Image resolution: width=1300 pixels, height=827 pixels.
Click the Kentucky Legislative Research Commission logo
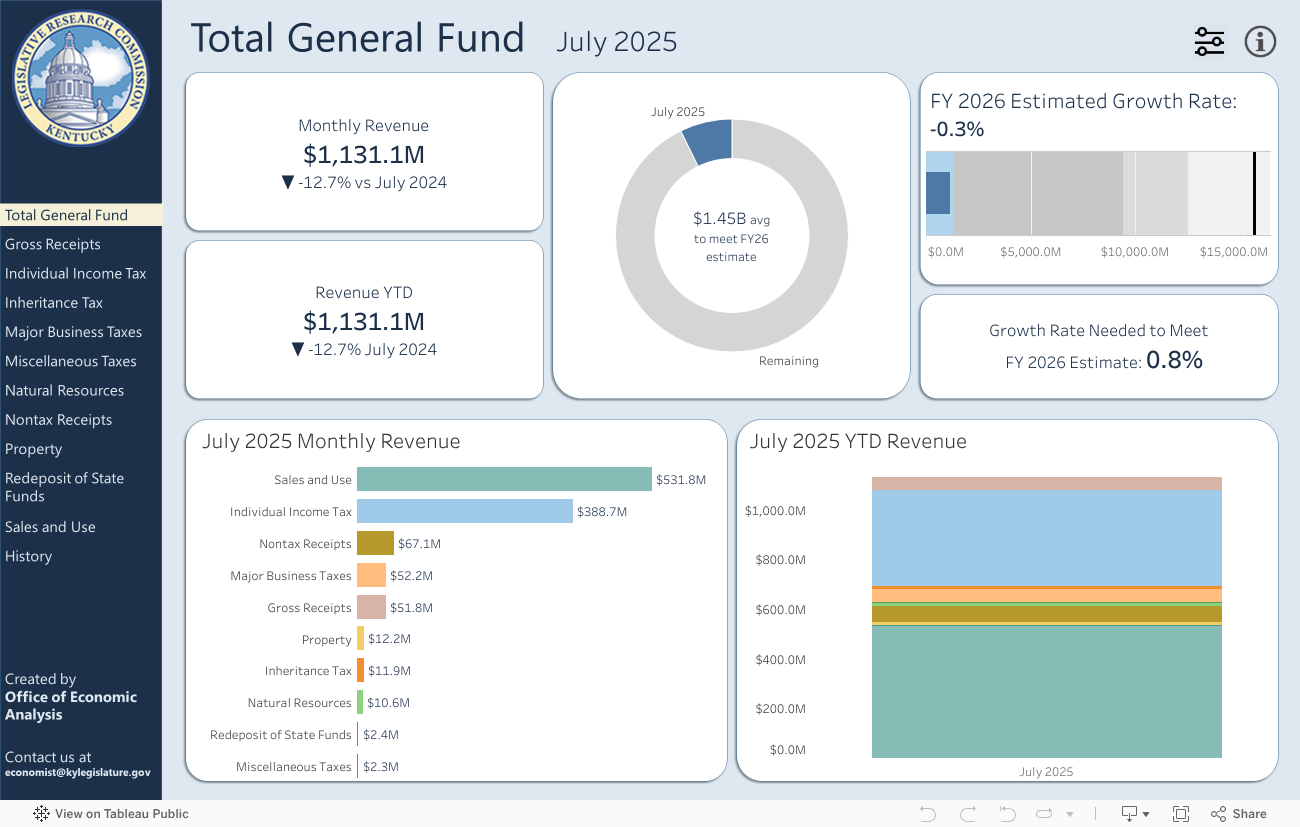pyautogui.click(x=80, y=78)
